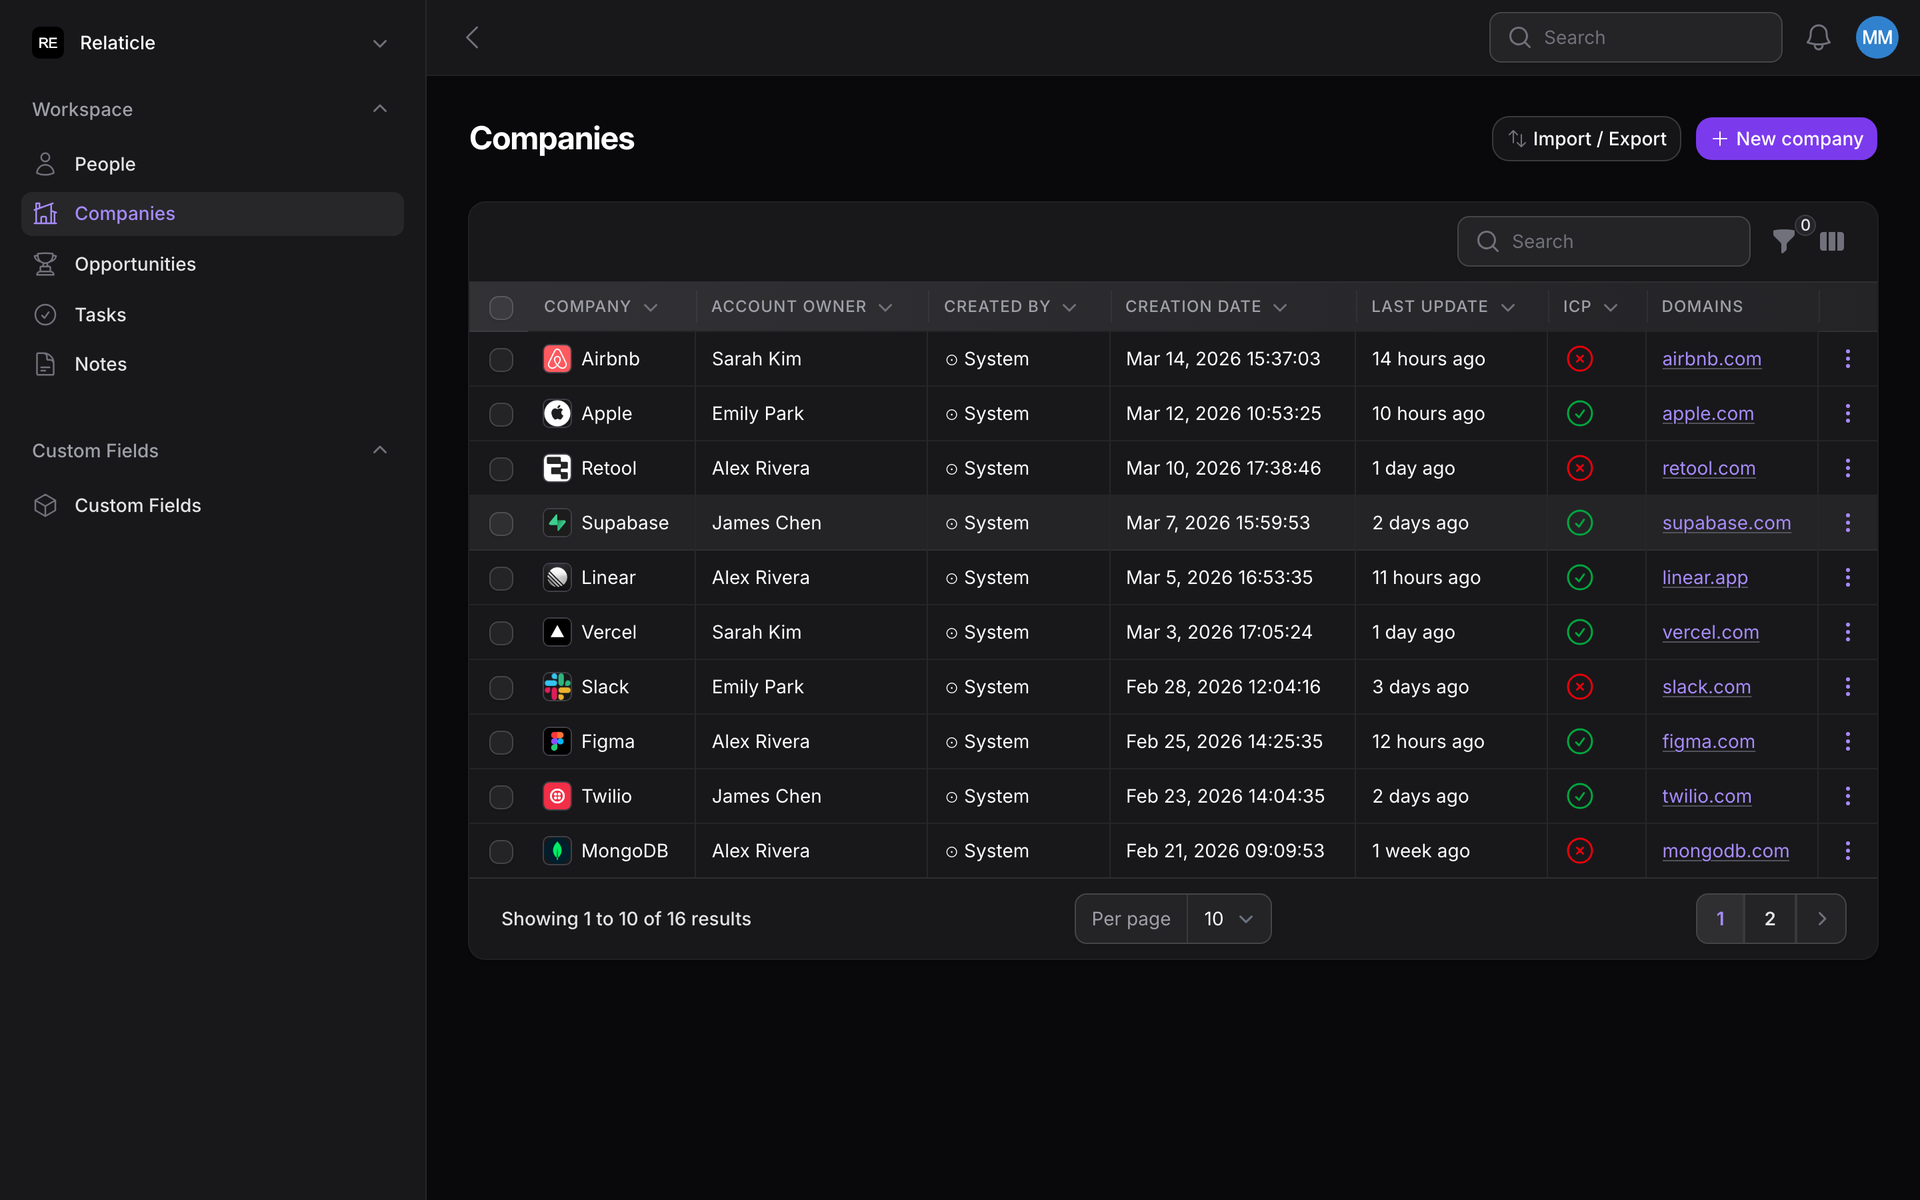
Task: Open Opportunities in the sidebar
Action: click(x=212, y=264)
